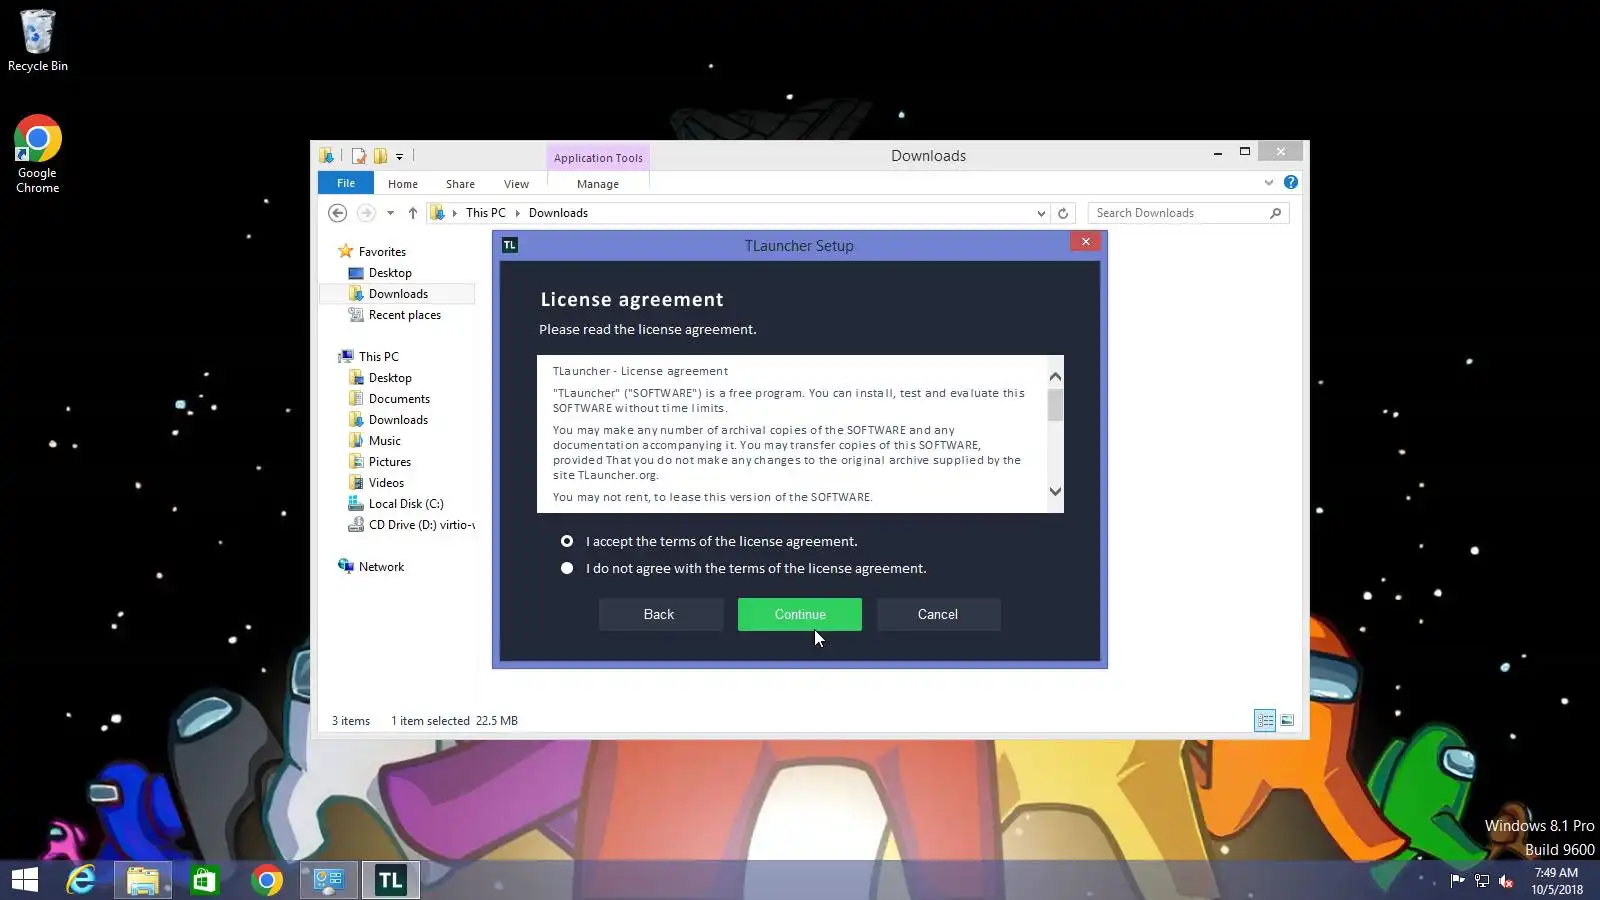The image size is (1600, 900).
Task: Select Application Tools contextual tab
Action: [598, 158]
